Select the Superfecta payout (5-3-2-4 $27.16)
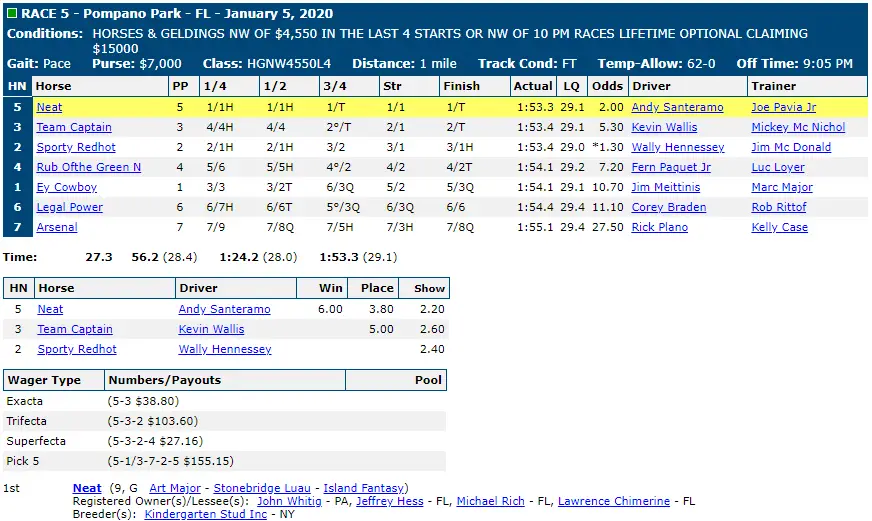The image size is (872, 521). point(155,441)
